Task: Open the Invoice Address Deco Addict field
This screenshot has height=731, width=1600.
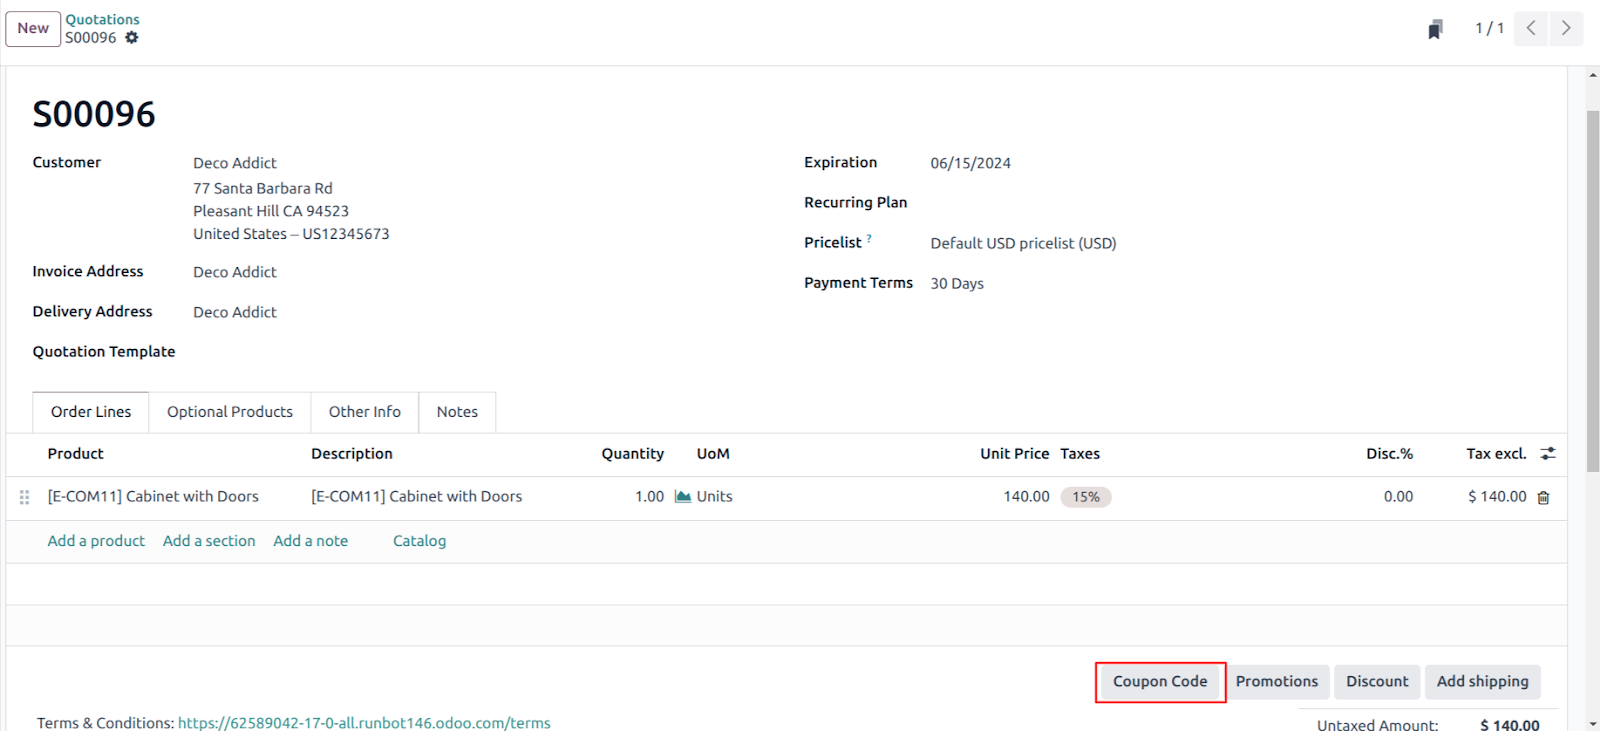Action: [x=235, y=272]
